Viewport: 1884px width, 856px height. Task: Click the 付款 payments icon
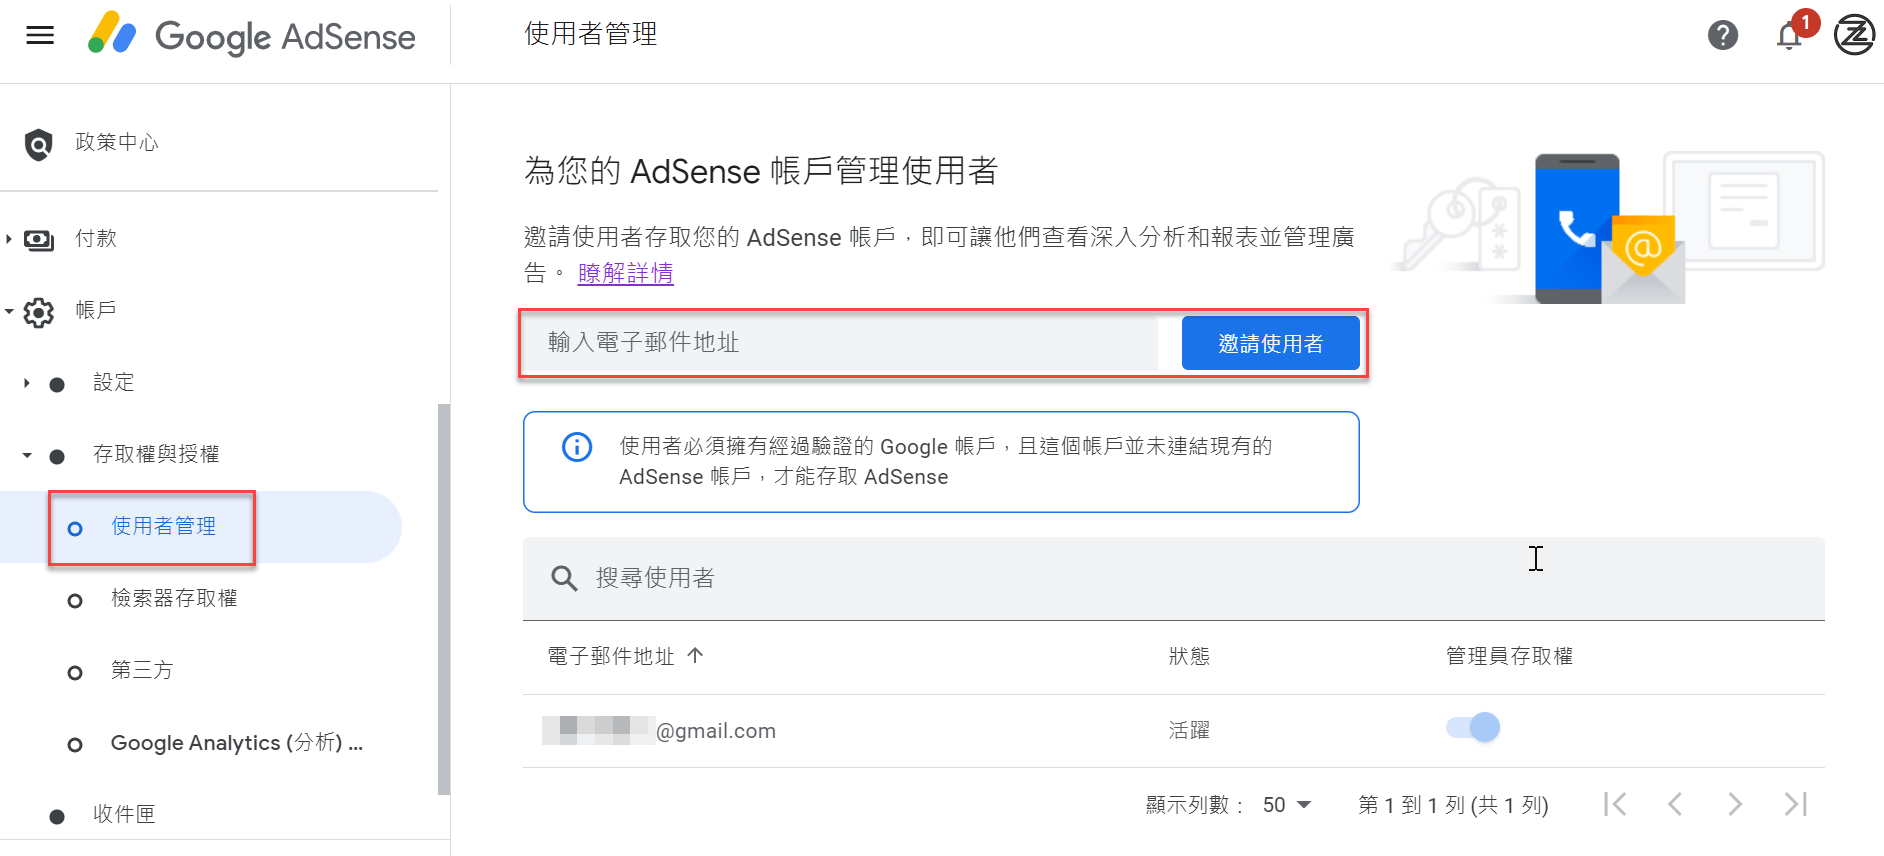(39, 240)
